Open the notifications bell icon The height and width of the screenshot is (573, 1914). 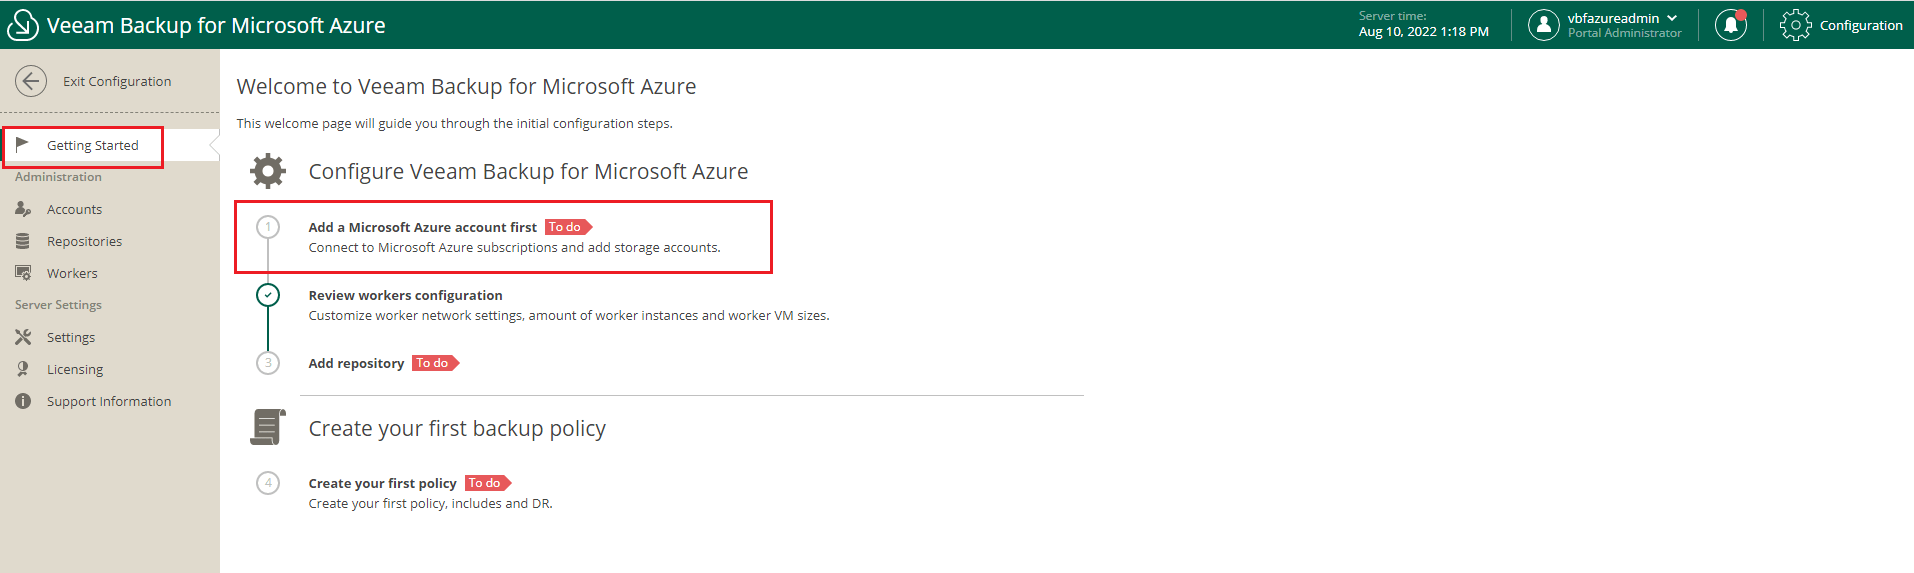[1731, 25]
